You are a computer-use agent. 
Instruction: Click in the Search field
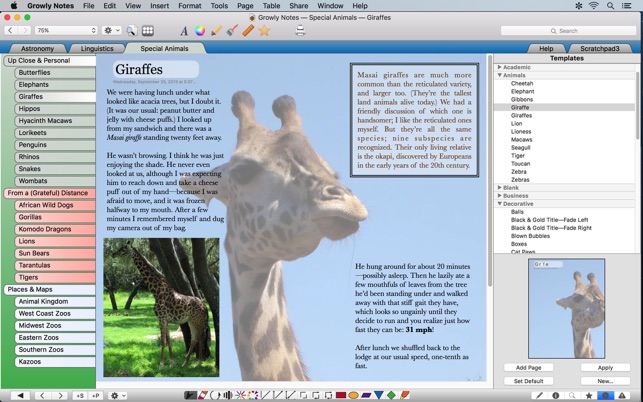tap(566, 31)
